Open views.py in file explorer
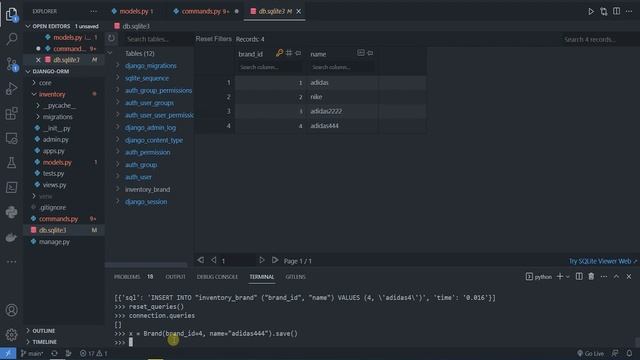This screenshot has height=360, width=640. (54, 185)
